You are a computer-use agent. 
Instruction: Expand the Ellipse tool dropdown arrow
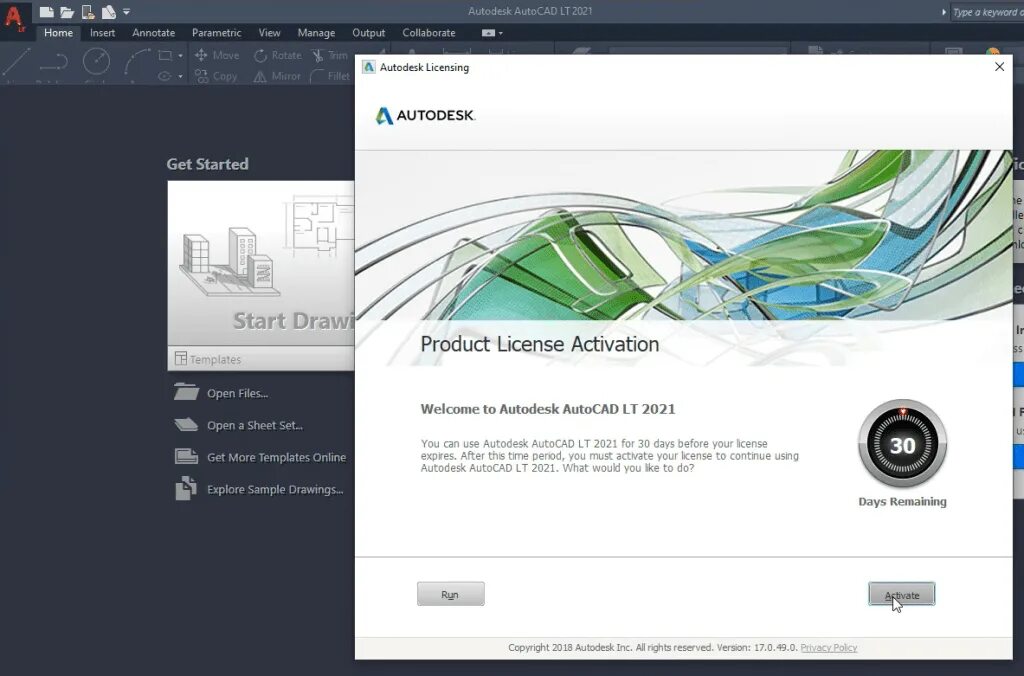pos(180,76)
